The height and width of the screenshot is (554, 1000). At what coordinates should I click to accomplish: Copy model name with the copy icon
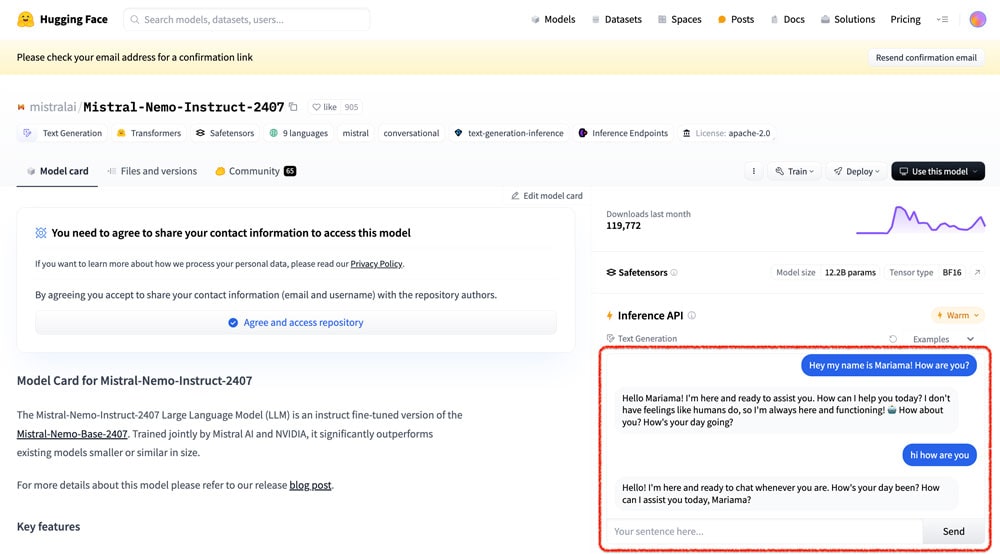pos(293,107)
